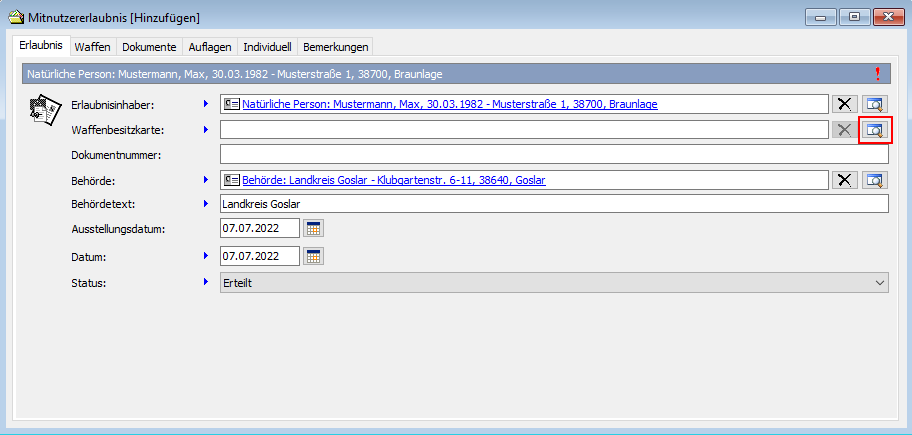912x435 pixels.
Task: Open the Auflagen tab
Action: point(210,47)
